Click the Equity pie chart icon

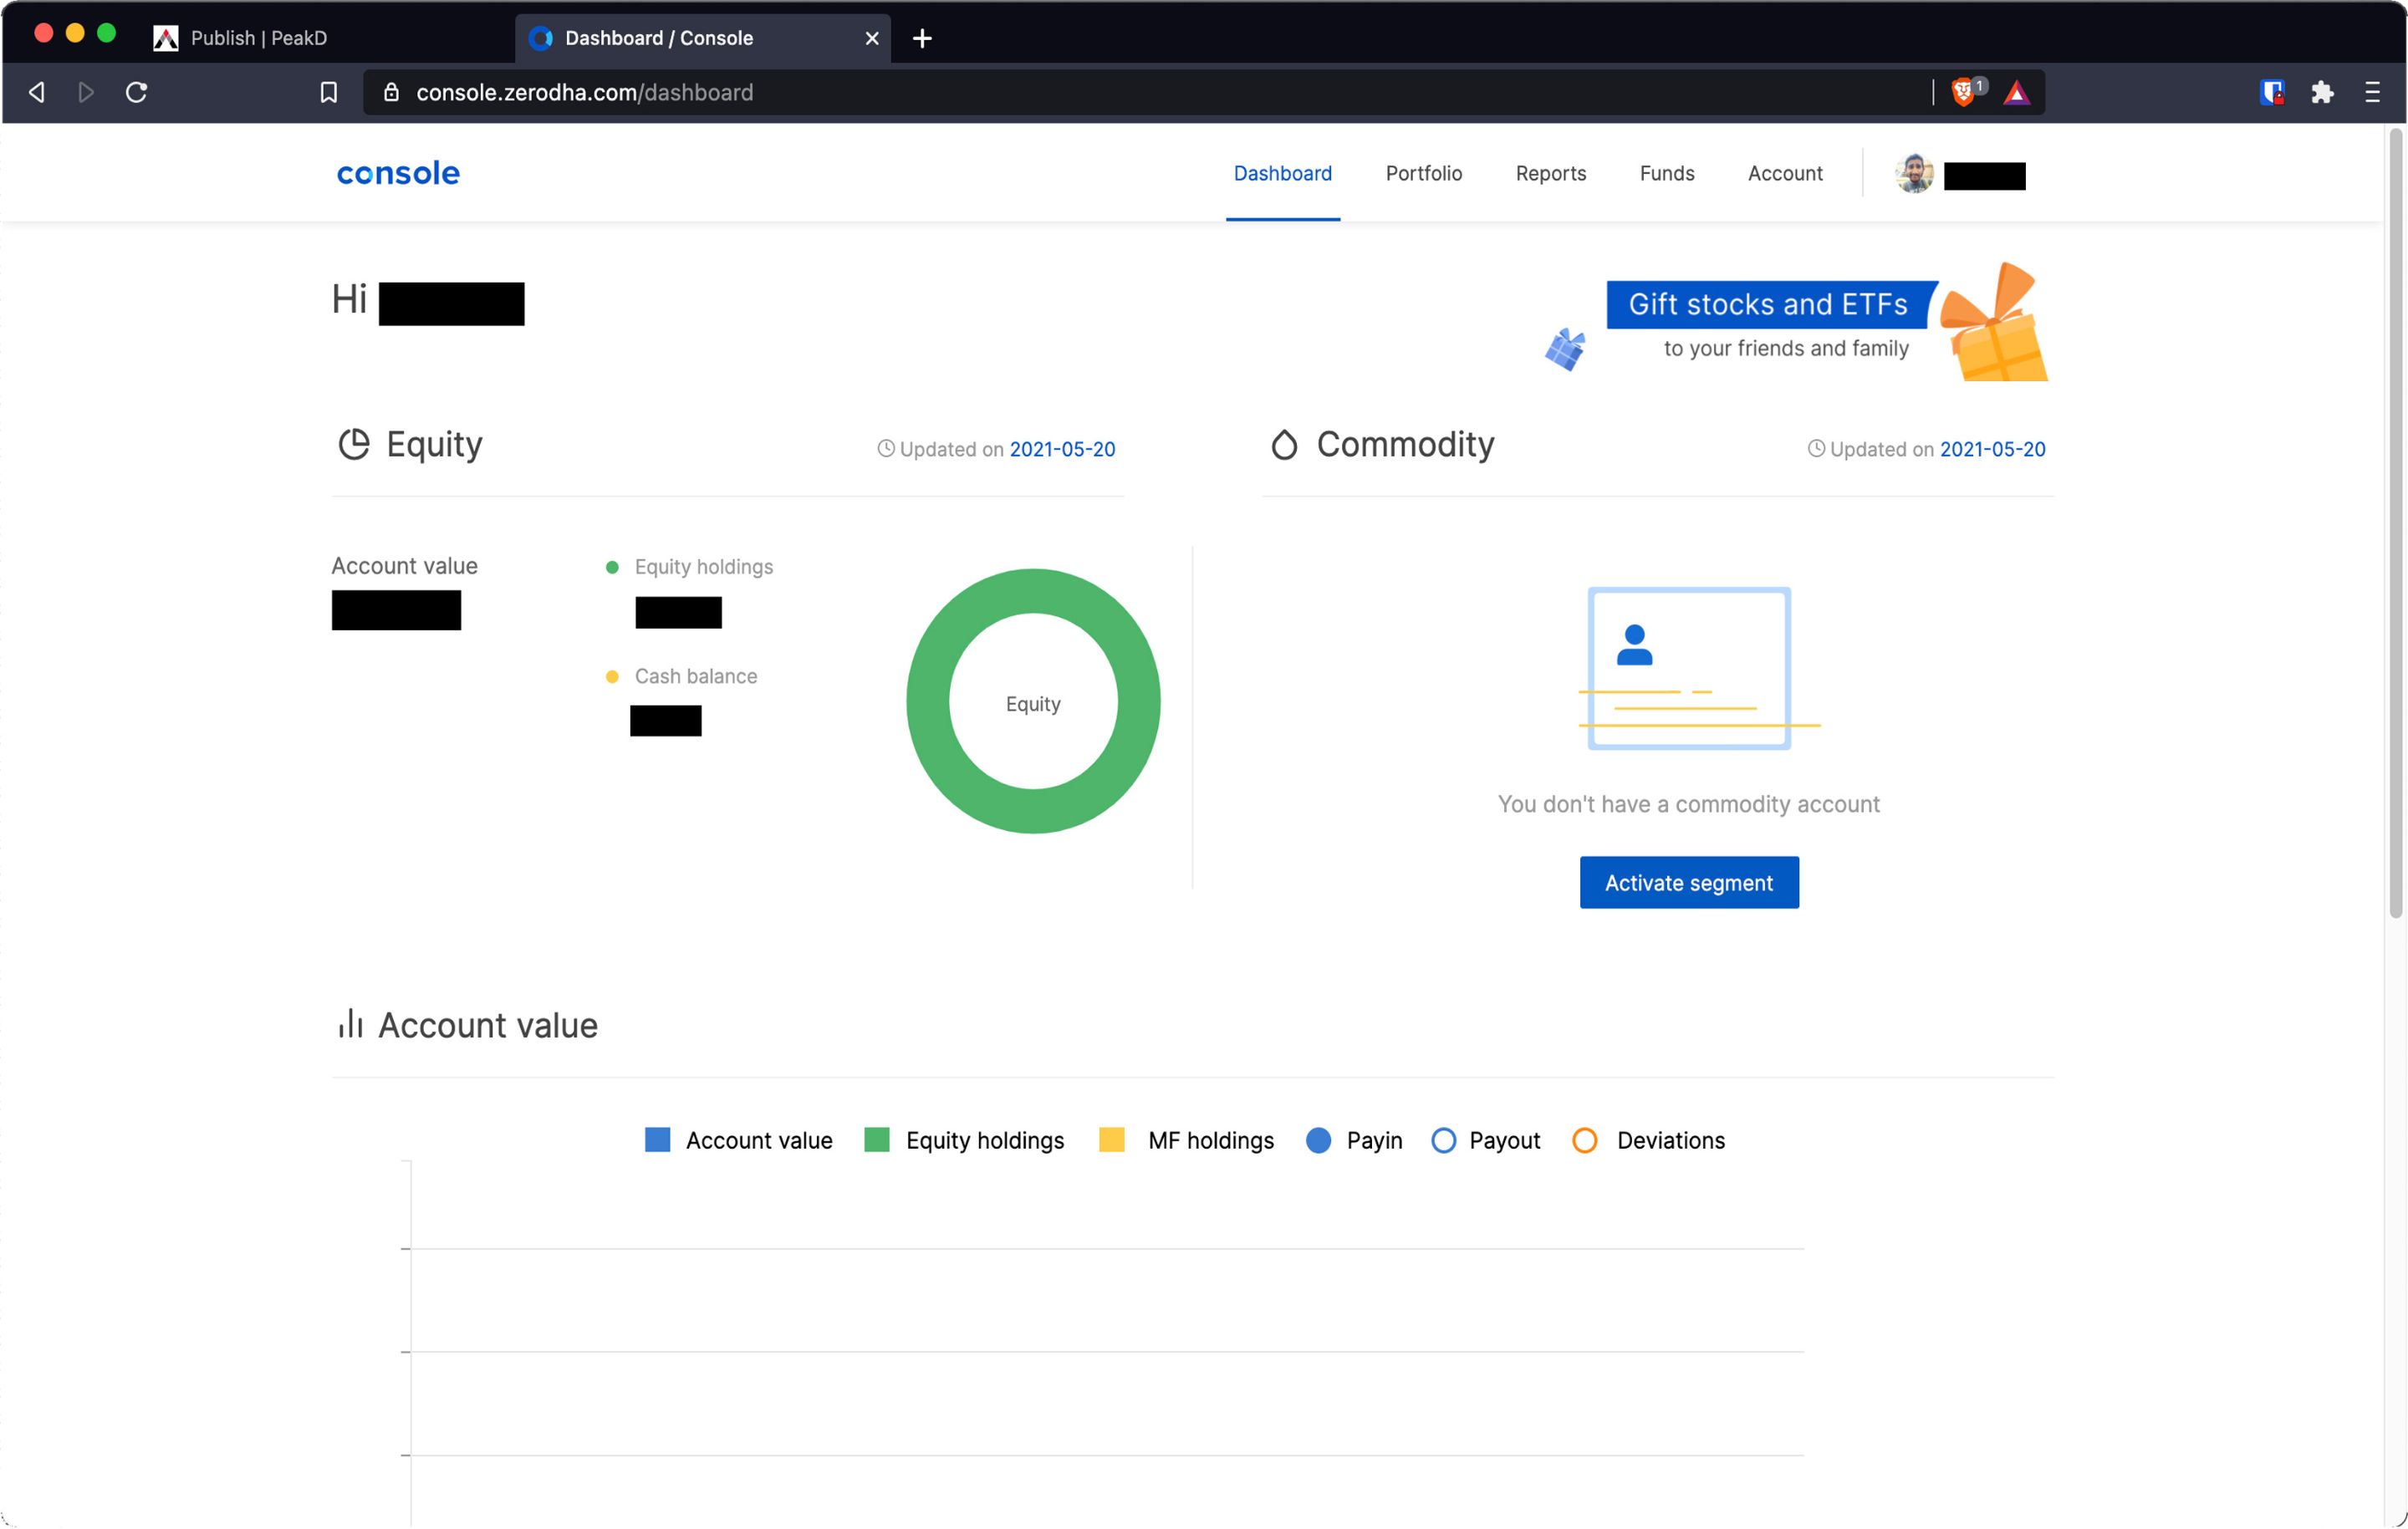pyautogui.click(x=354, y=444)
